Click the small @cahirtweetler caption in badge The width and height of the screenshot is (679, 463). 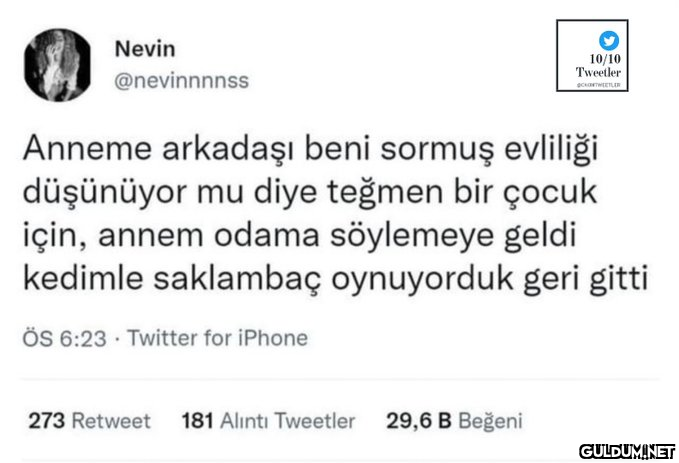(599, 86)
